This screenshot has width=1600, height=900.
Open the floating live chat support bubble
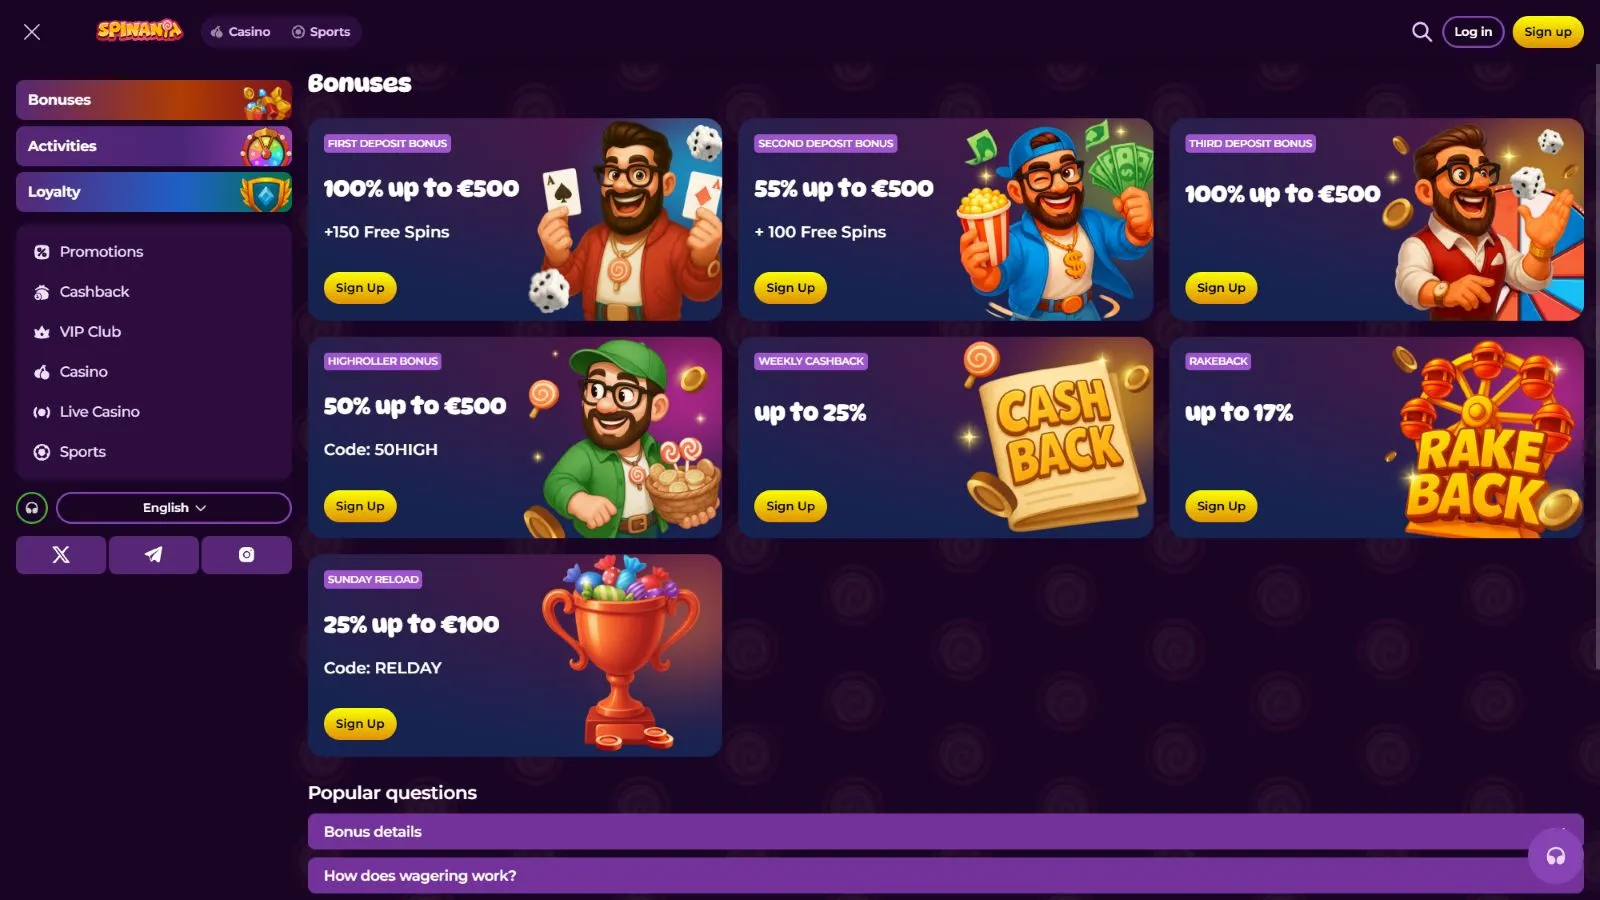pos(1556,856)
